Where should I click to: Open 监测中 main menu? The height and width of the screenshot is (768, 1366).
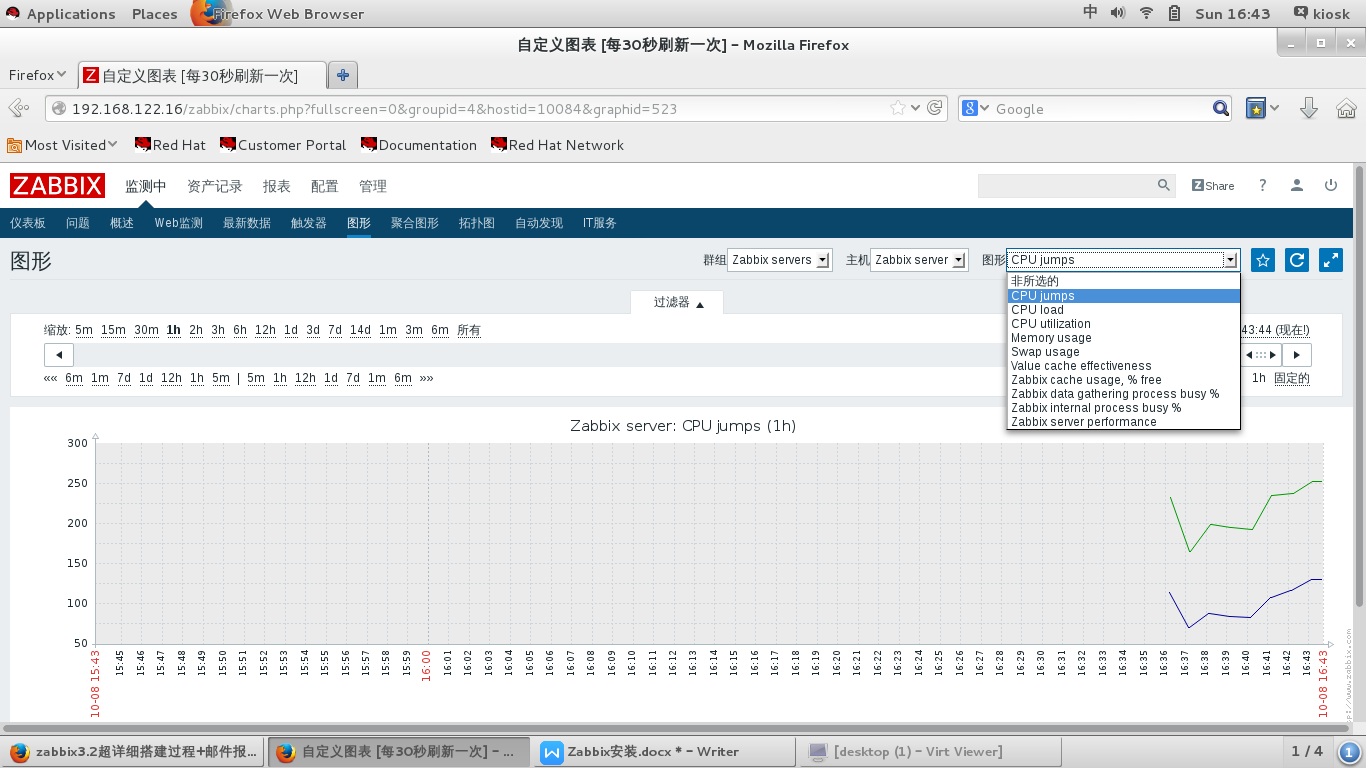tap(145, 186)
